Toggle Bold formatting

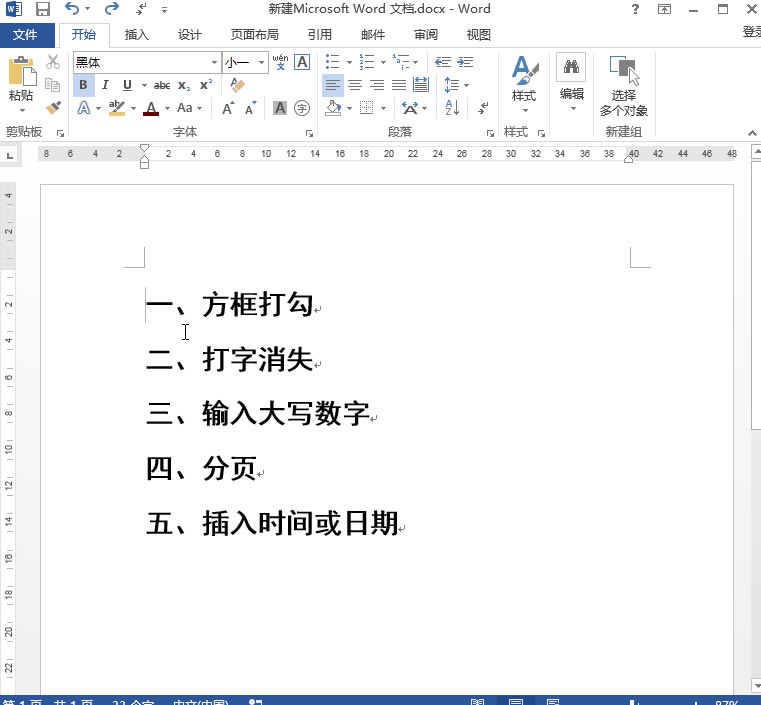pyautogui.click(x=83, y=85)
